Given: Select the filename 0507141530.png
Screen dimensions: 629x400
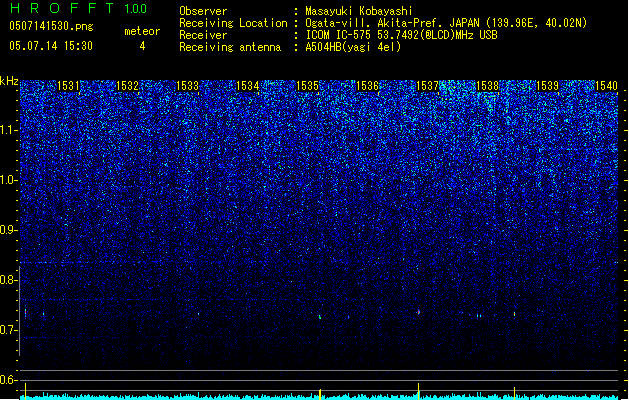Looking at the screenshot, I should 51,26.
